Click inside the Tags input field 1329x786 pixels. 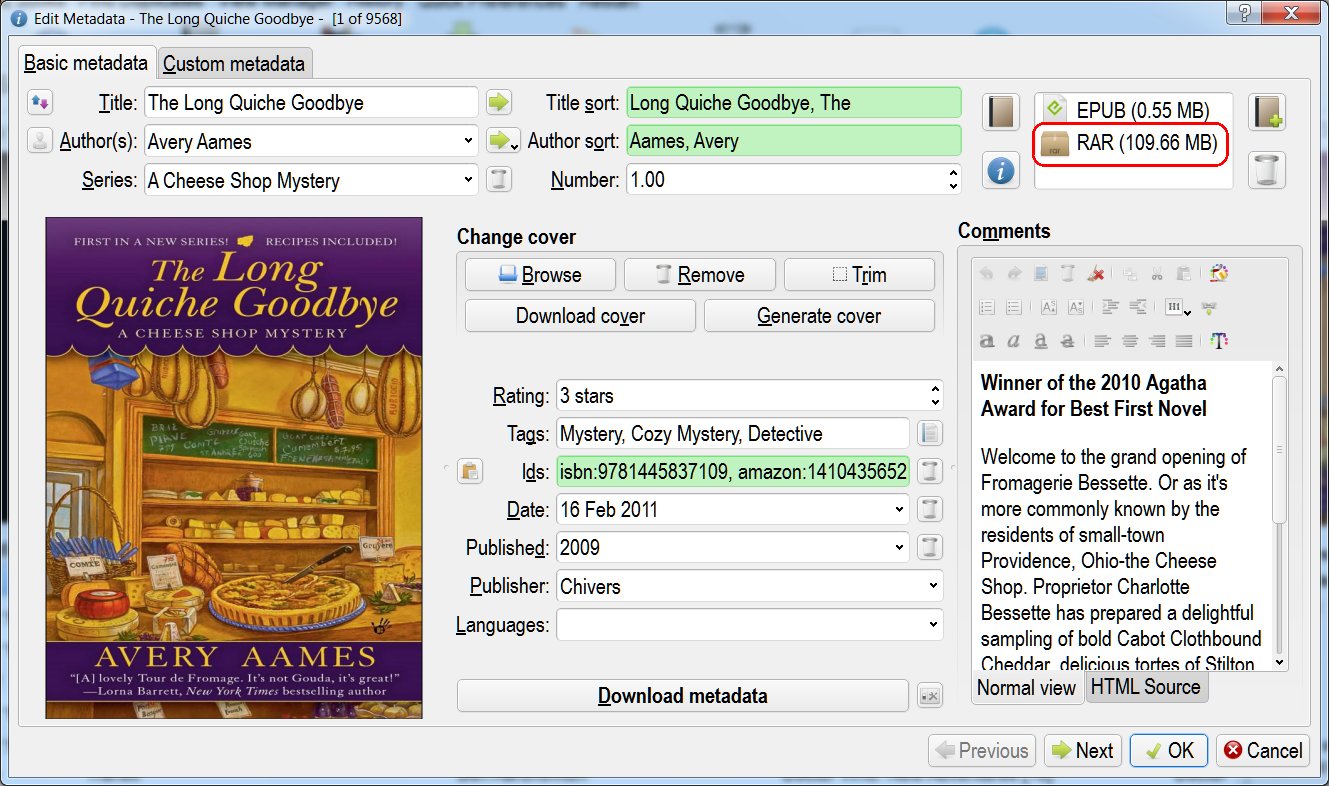tap(733, 433)
